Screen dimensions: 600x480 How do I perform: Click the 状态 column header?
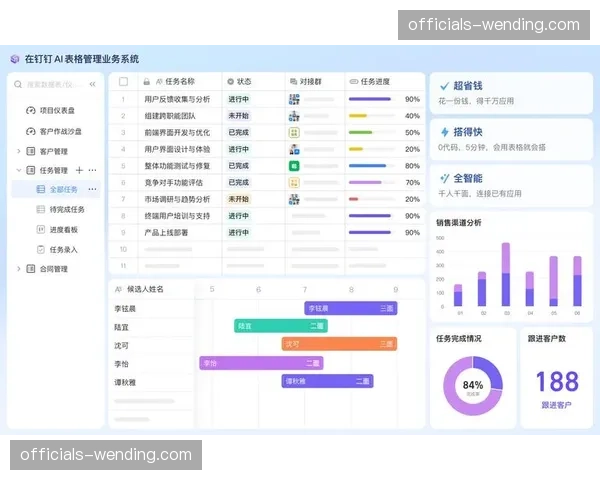pos(253,82)
